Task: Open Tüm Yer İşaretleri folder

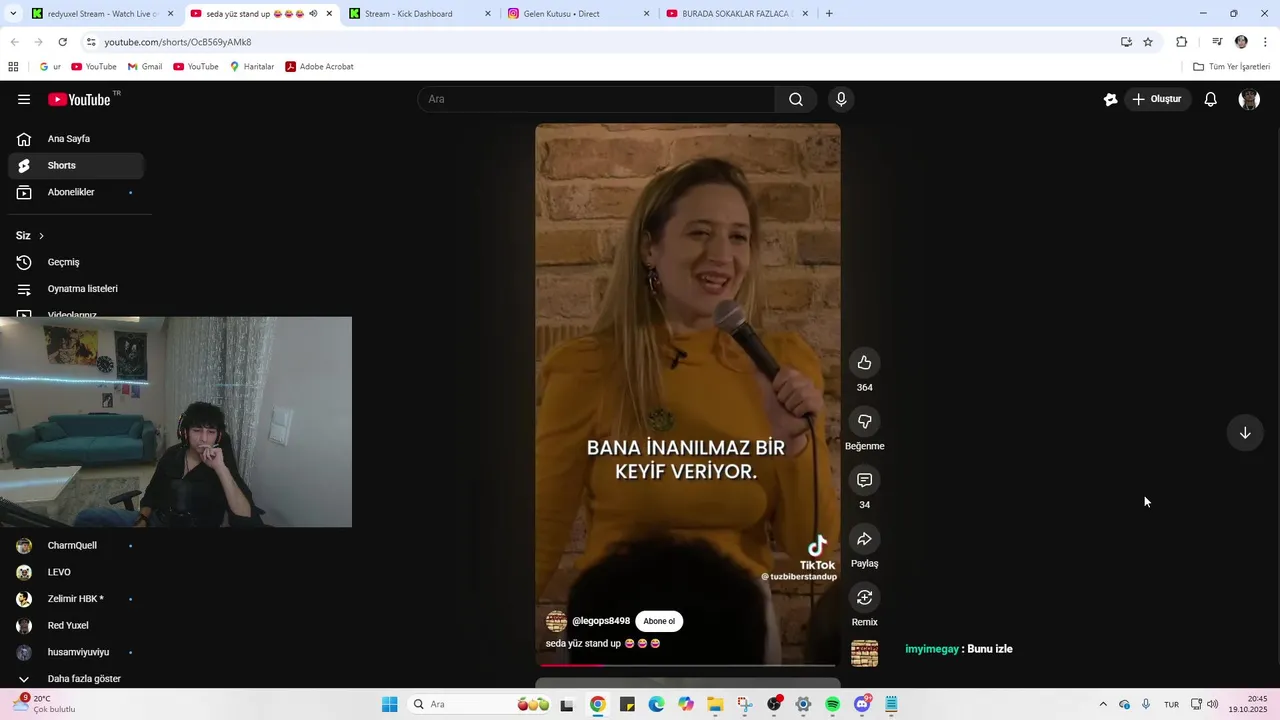Action: [x=1231, y=67]
